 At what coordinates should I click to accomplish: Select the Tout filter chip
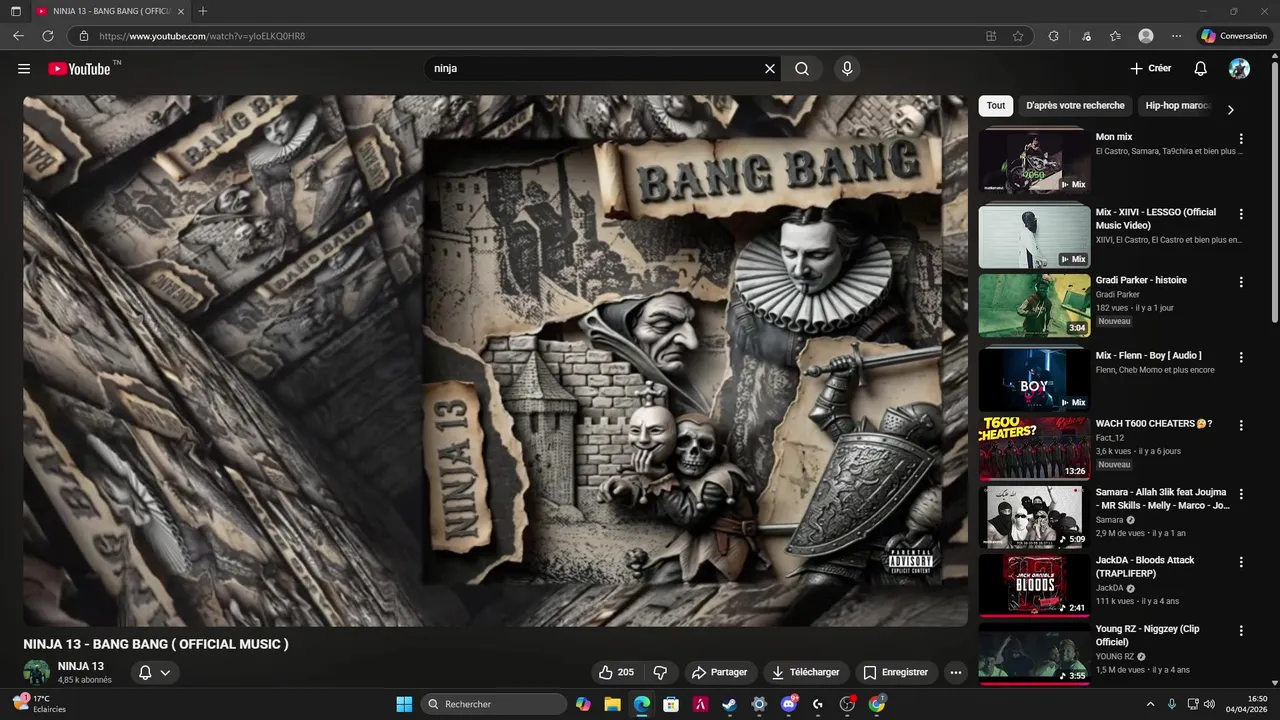[996, 106]
